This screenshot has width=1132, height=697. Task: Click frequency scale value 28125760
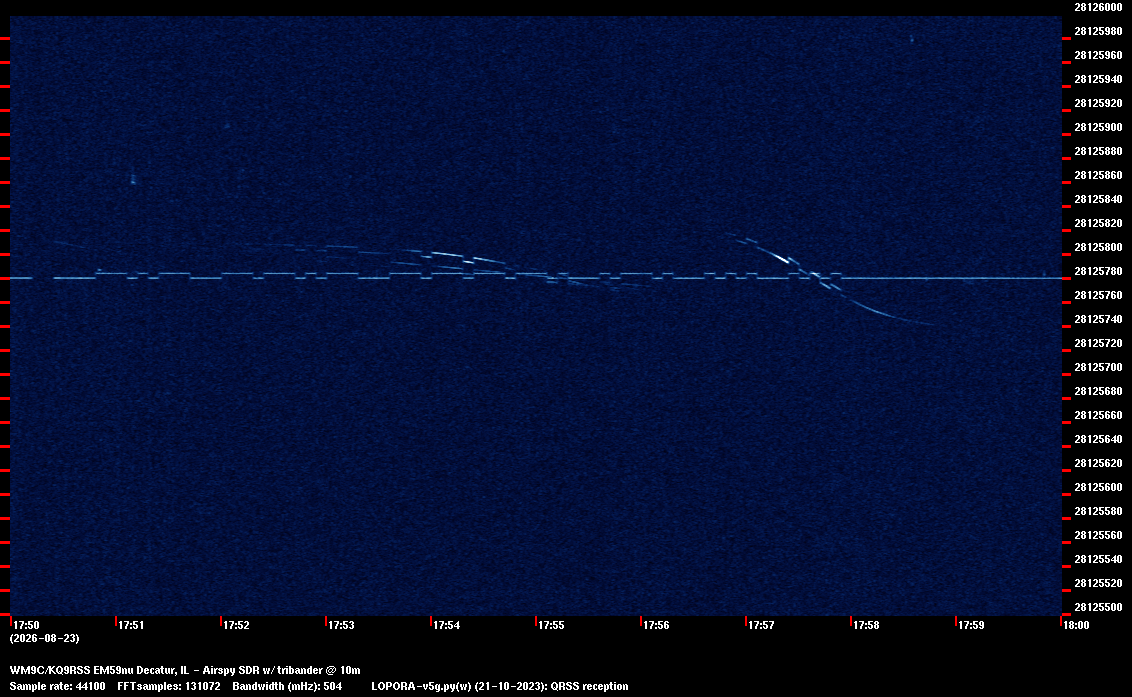1098,295
